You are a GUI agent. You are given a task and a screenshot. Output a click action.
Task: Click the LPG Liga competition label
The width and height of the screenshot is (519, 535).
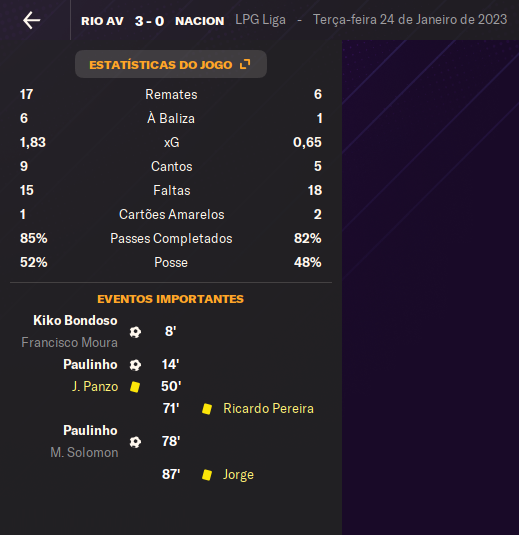260,20
